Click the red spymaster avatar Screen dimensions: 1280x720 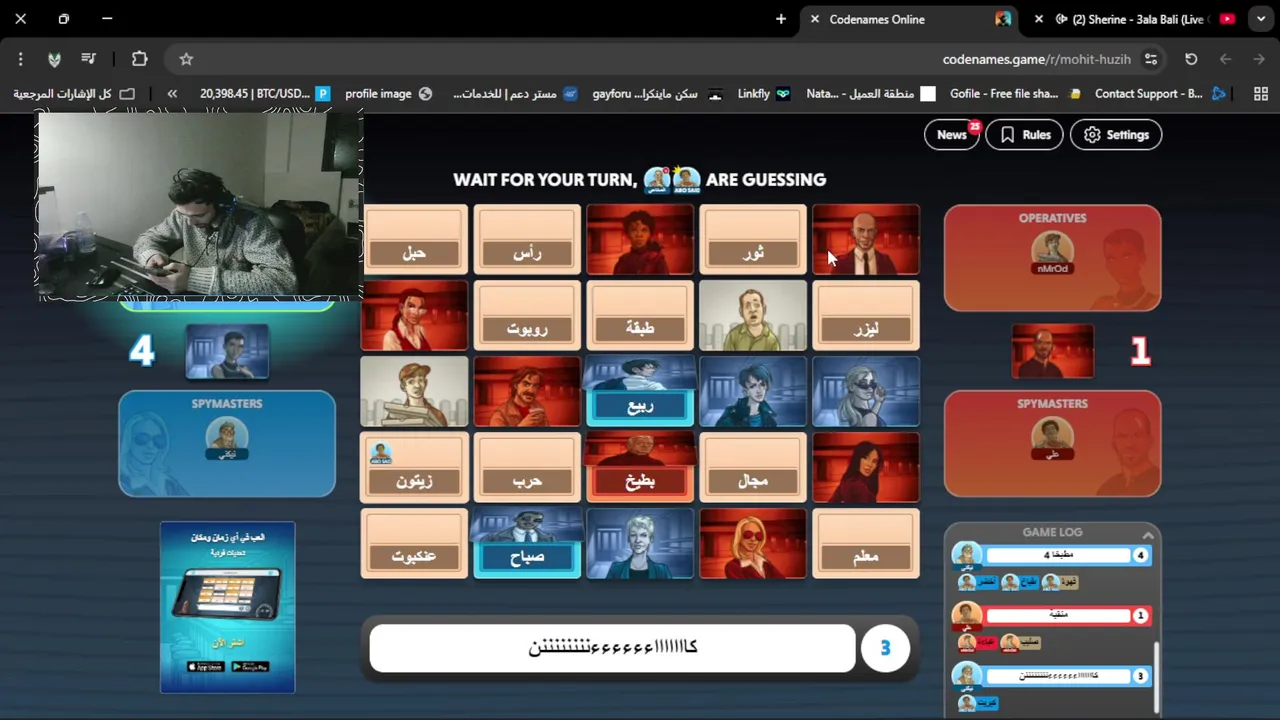pyautogui.click(x=1052, y=437)
